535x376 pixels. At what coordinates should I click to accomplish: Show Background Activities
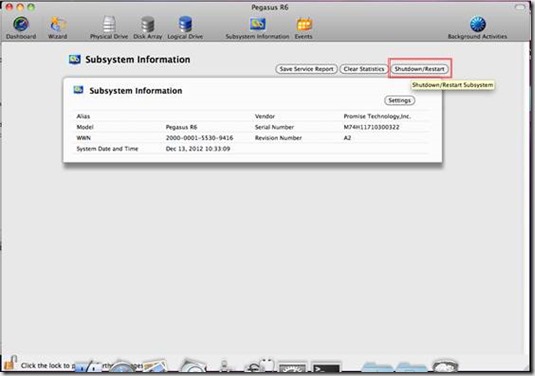point(477,28)
